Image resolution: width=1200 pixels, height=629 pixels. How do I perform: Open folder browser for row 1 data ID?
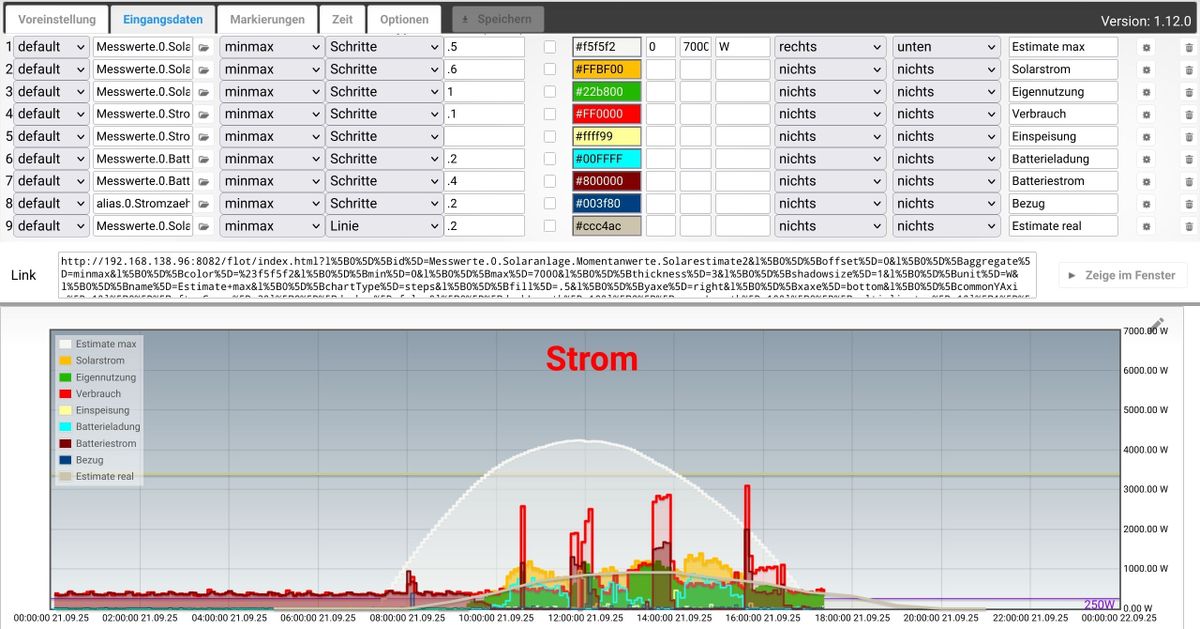pyautogui.click(x=204, y=47)
